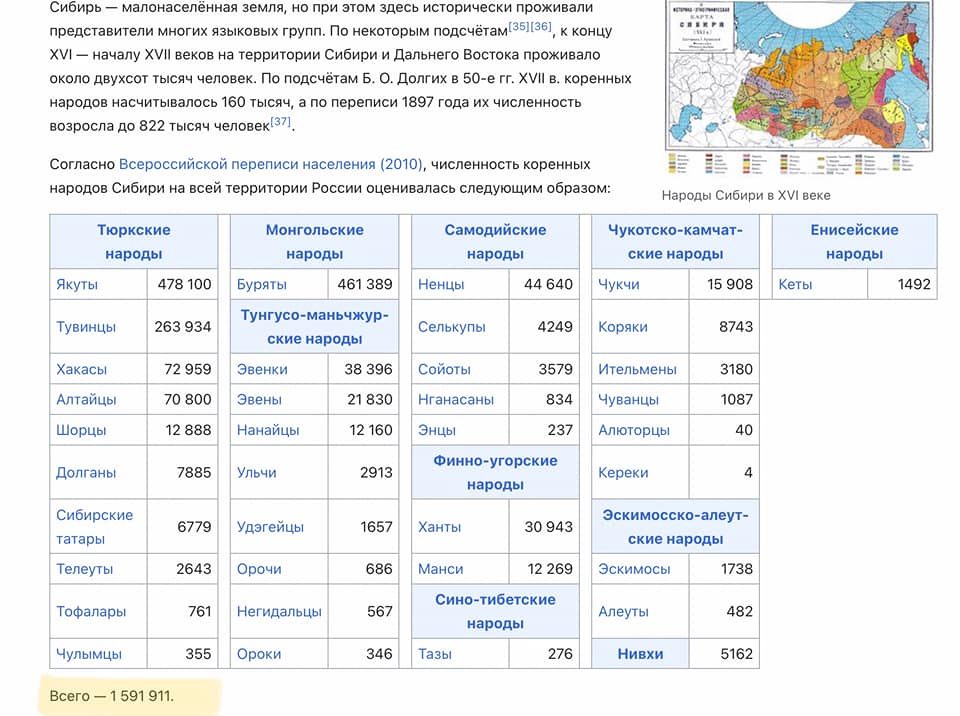Click the Шорцы link
The image size is (960, 716).
click(81, 430)
